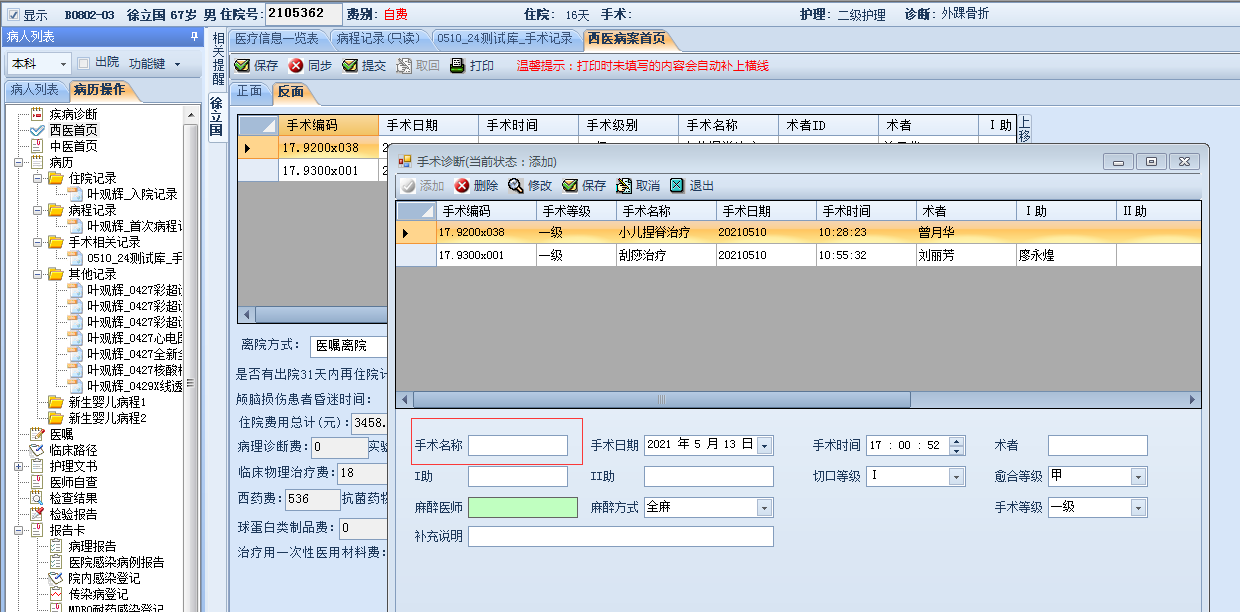Select row 刮痧治疗 in dialog table

(798, 255)
